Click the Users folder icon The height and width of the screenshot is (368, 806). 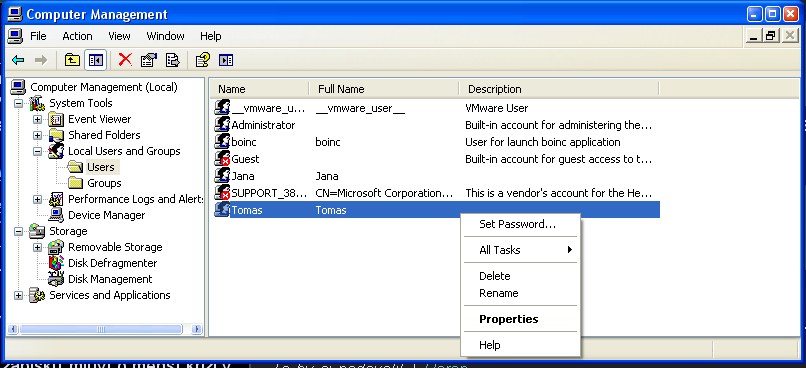[x=76, y=167]
